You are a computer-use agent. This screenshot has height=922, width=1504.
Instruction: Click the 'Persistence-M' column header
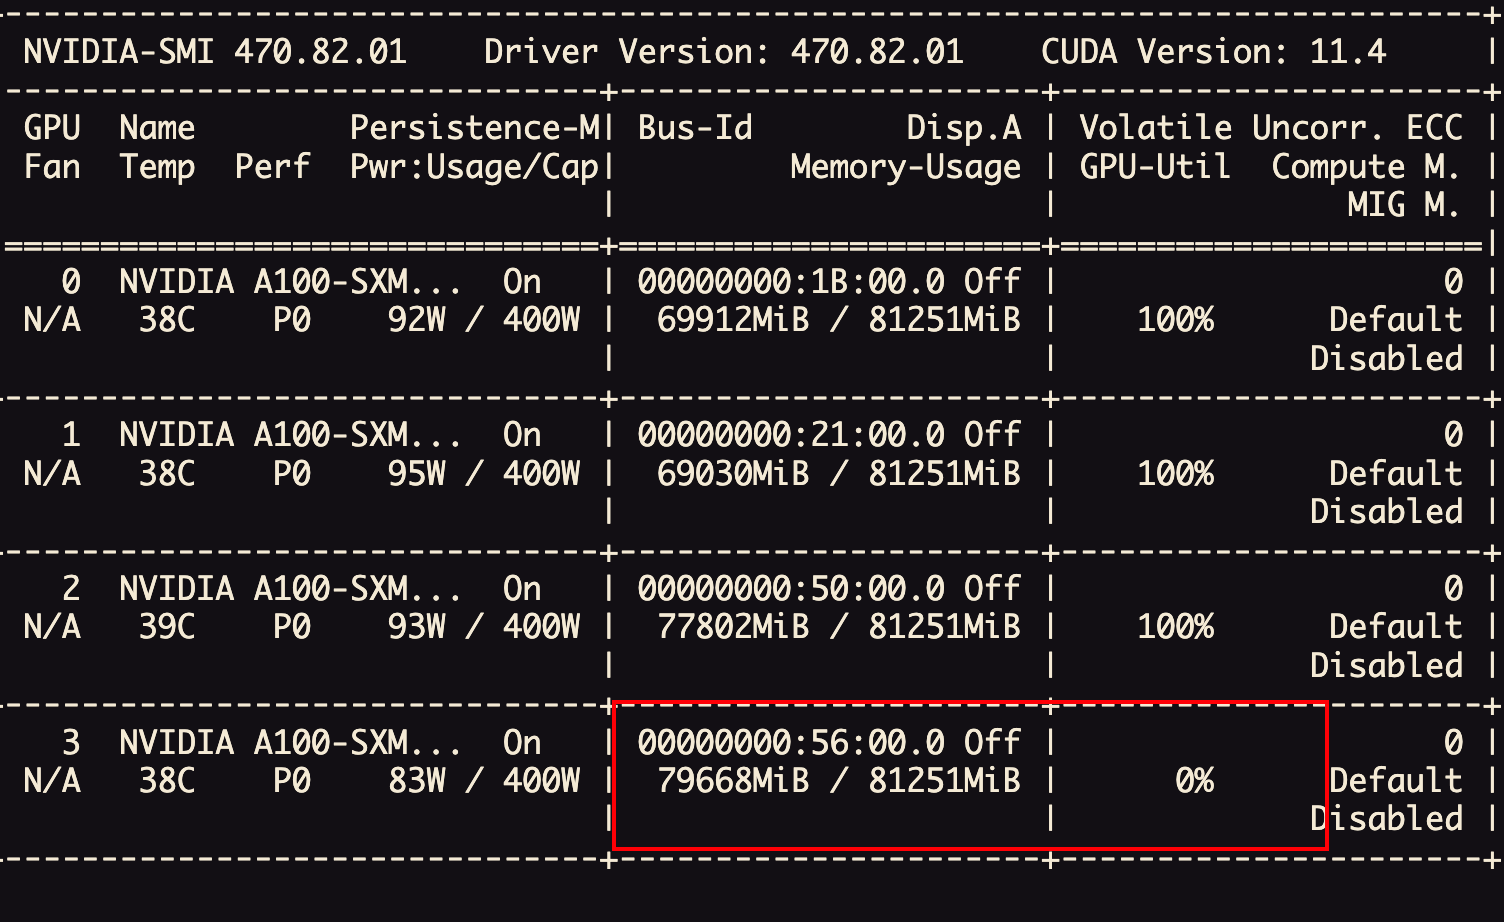pyautogui.click(x=475, y=128)
